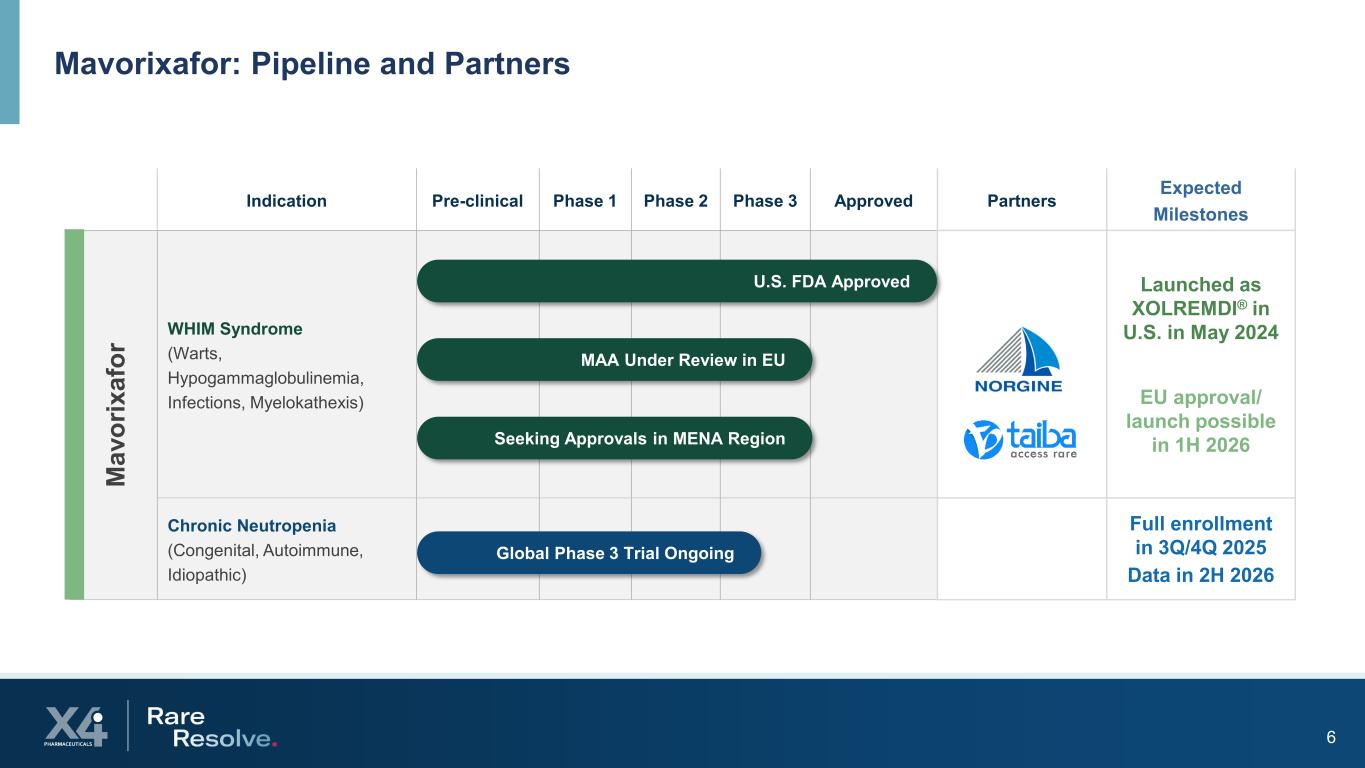Click the Phase 2 column header
The image size is (1365, 768).
(675, 201)
